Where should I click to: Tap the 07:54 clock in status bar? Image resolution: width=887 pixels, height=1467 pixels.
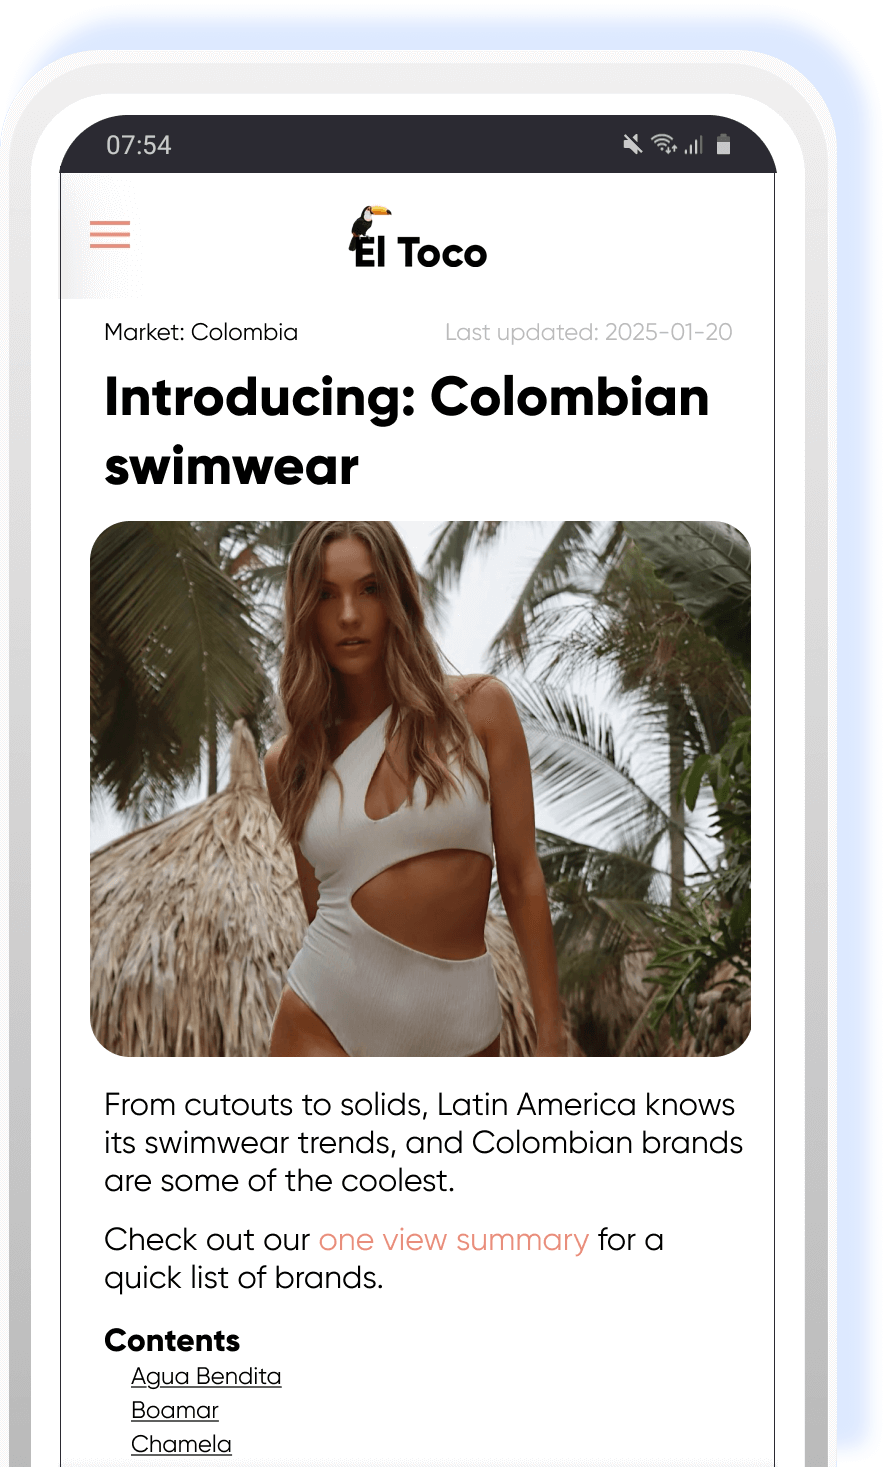139,145
